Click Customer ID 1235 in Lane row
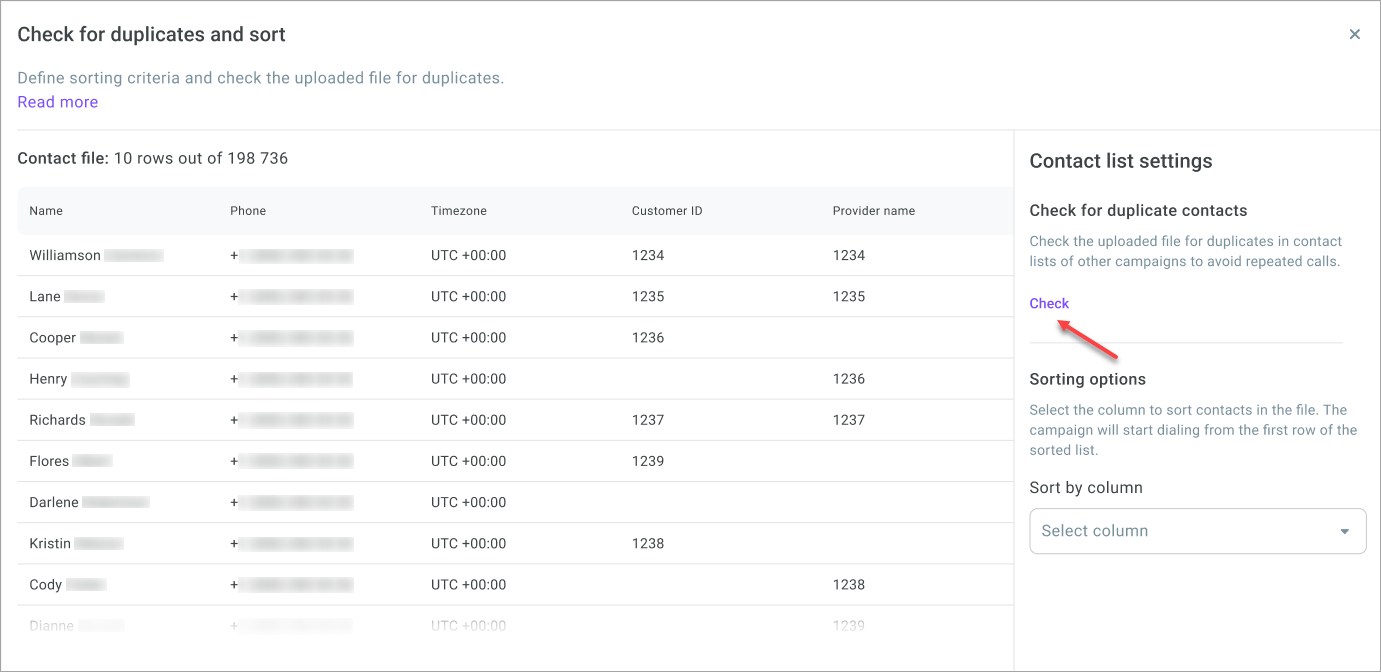Screen dimensions: 1381x672 pyautogui.click(x=648, y=297)
